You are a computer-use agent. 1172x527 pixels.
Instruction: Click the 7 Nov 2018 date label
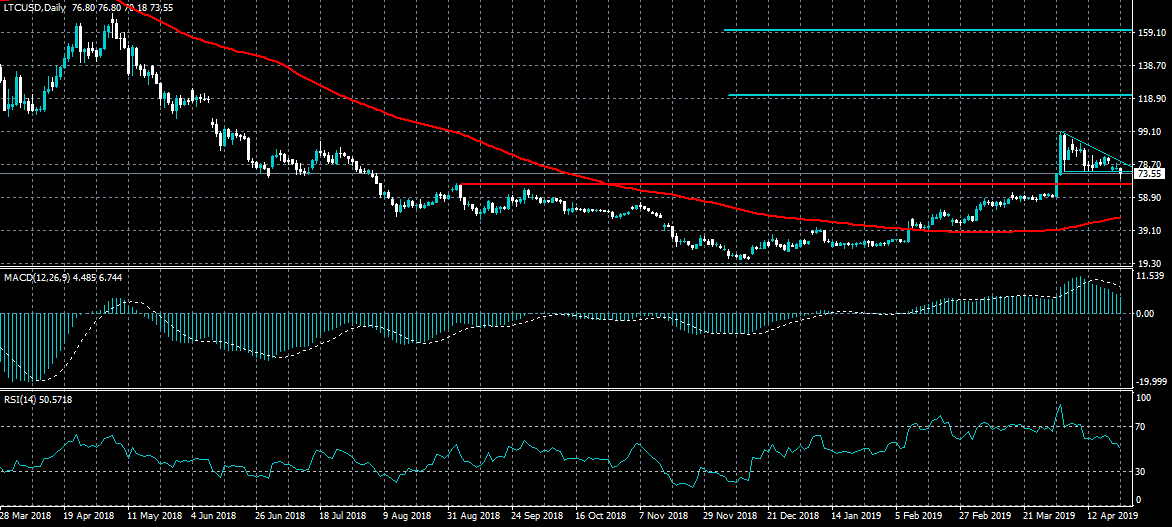click(x=661, y=517)
